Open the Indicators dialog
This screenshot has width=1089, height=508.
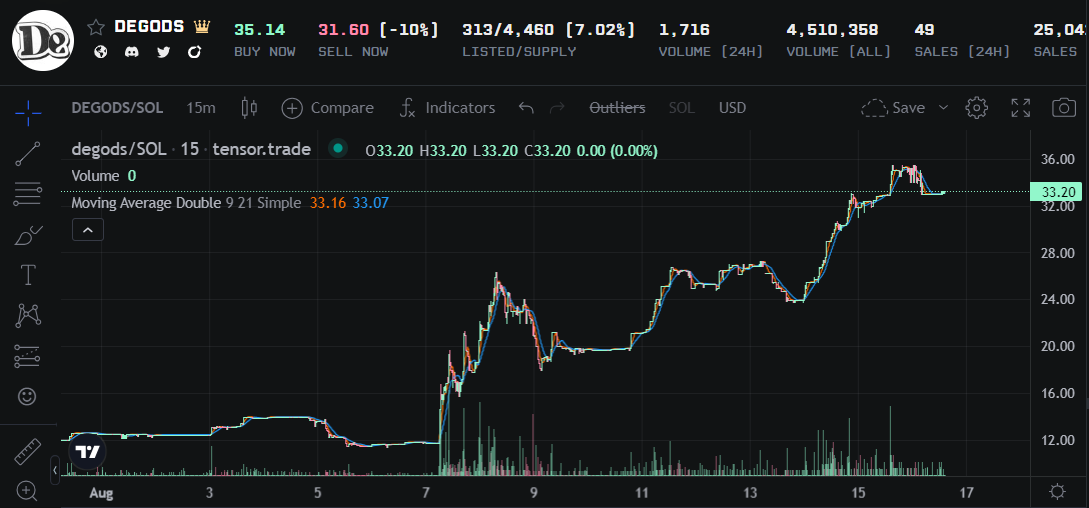point(447,108)
